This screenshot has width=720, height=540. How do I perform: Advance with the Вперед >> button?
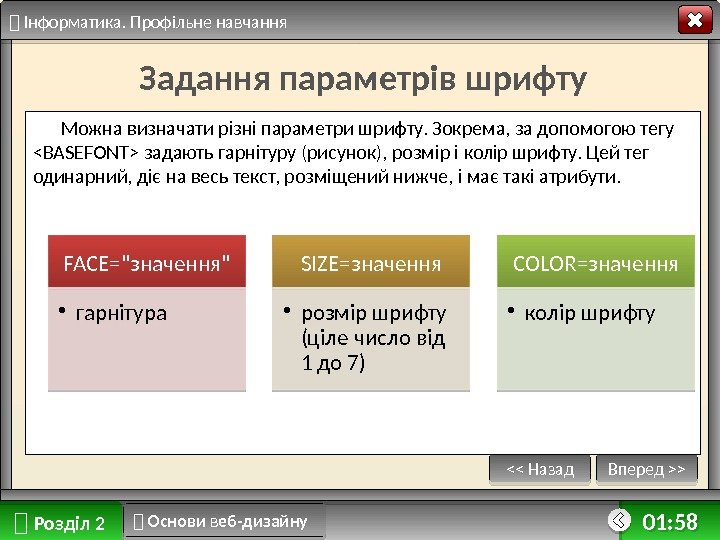coord(647,470)
